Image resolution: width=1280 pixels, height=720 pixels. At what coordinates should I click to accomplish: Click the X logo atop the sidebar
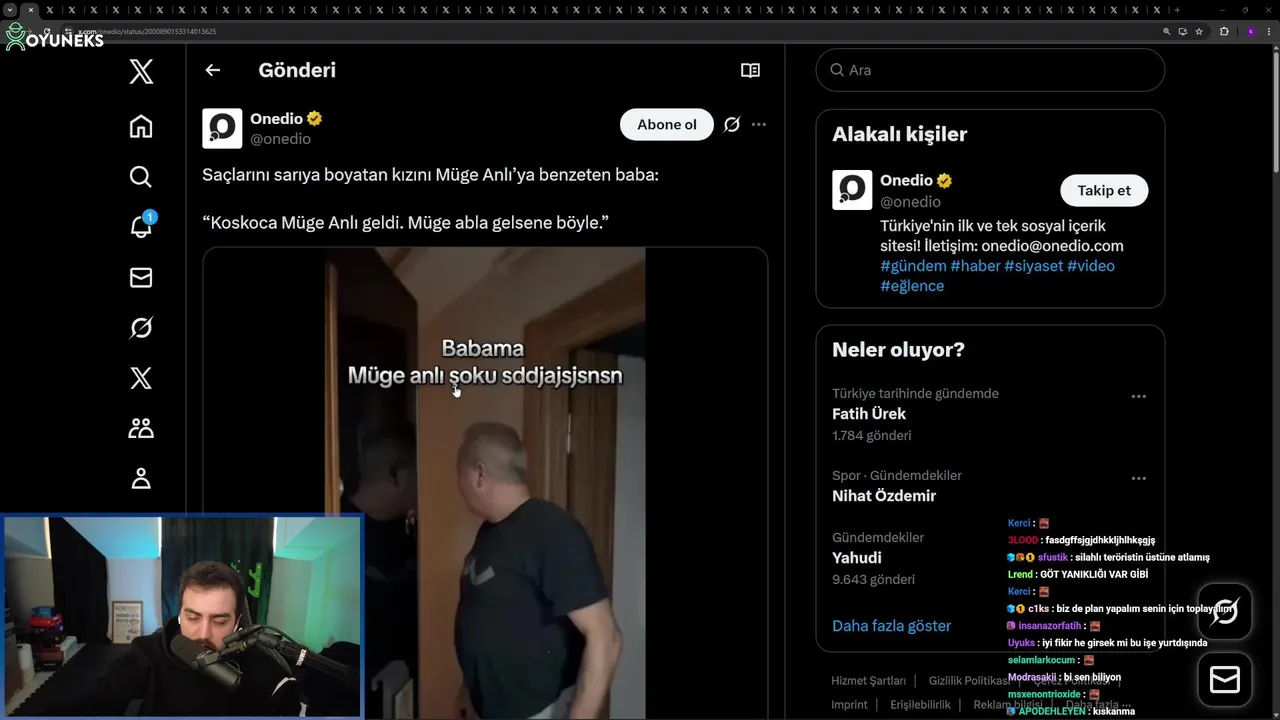pyautogui.click(x=141, y=71)
